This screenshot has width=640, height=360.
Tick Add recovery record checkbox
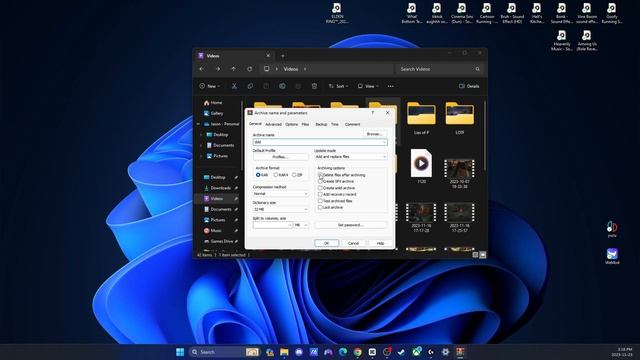coord(320,194)
